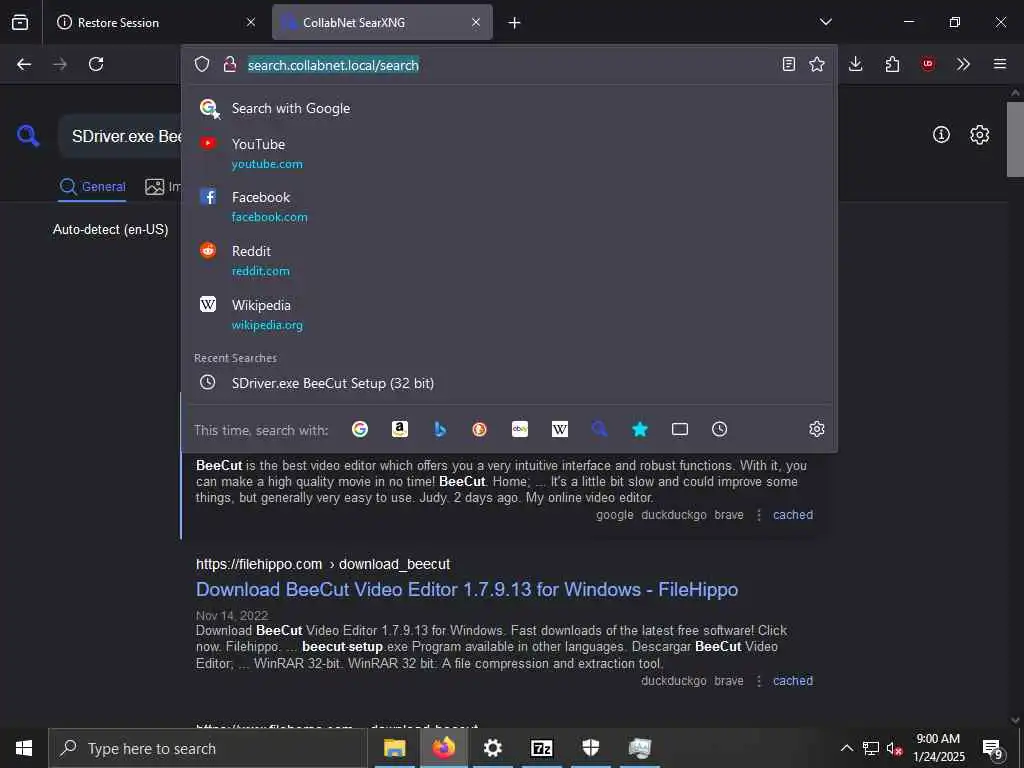Open SearXNG preferences gear icon
1024x768 pixels.
tap(979, 135)
